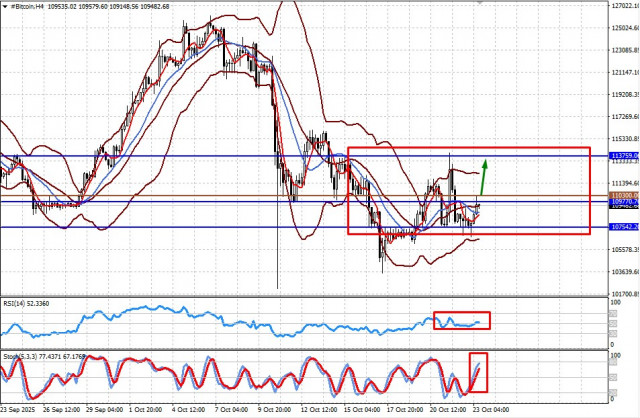The height and width of the screenshot is (418, 640).
Task: Click the 23 Sep 2025 date label
Action: pos(18,409)
